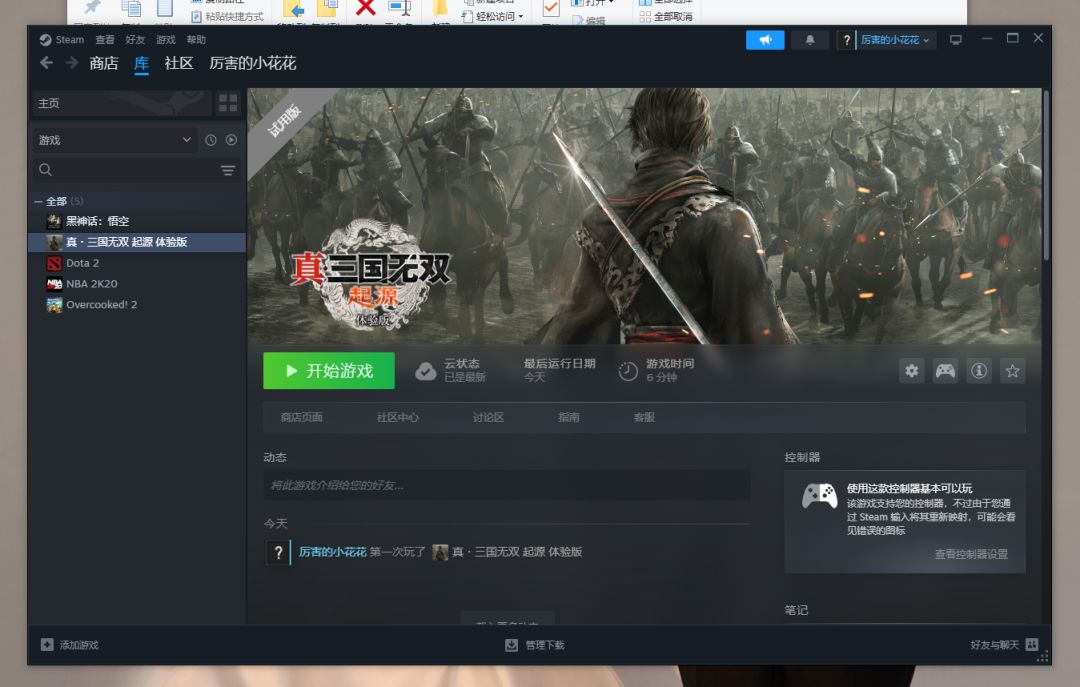Expand the 游戏 filter dropdown

tap(115, 140)
